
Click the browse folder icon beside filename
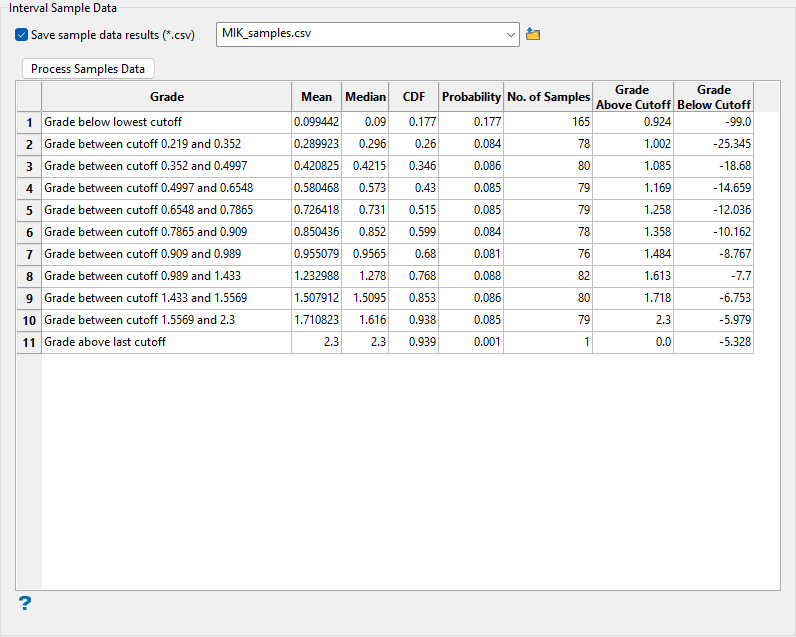533,35
